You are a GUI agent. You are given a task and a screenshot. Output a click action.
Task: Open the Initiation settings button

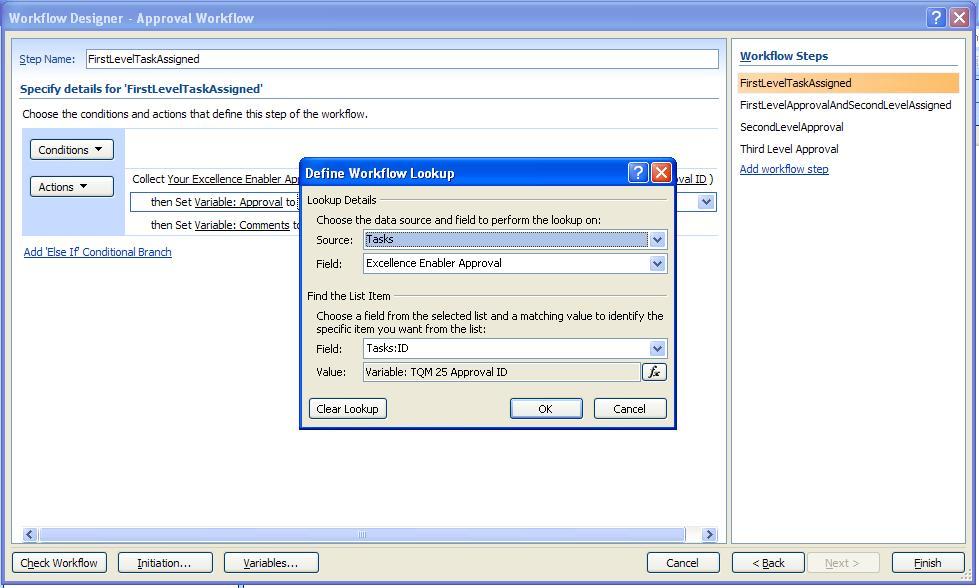[165, 562]
